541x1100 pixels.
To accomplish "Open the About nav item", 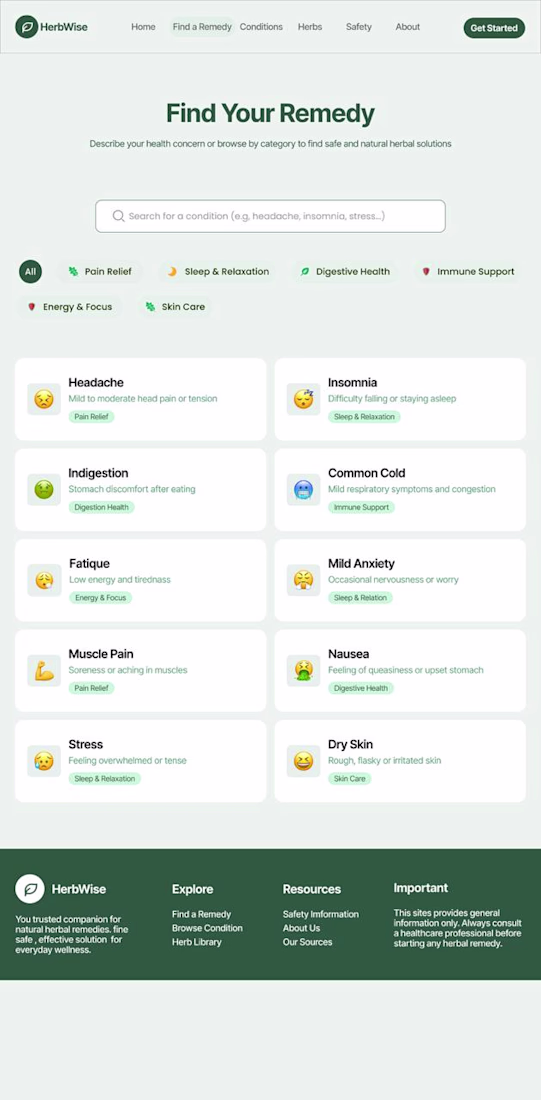I will pyautogui.click(x=408, y=27).
